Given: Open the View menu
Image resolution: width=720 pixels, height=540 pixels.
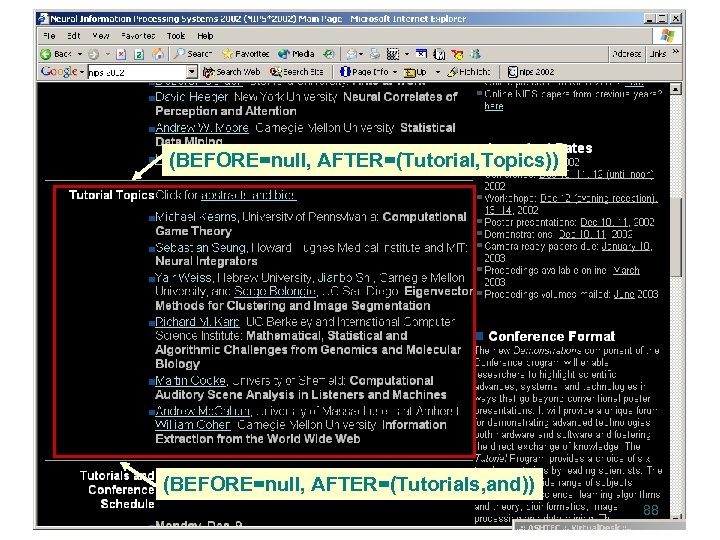Looking at the screenshot, I should tap(101, 36).
